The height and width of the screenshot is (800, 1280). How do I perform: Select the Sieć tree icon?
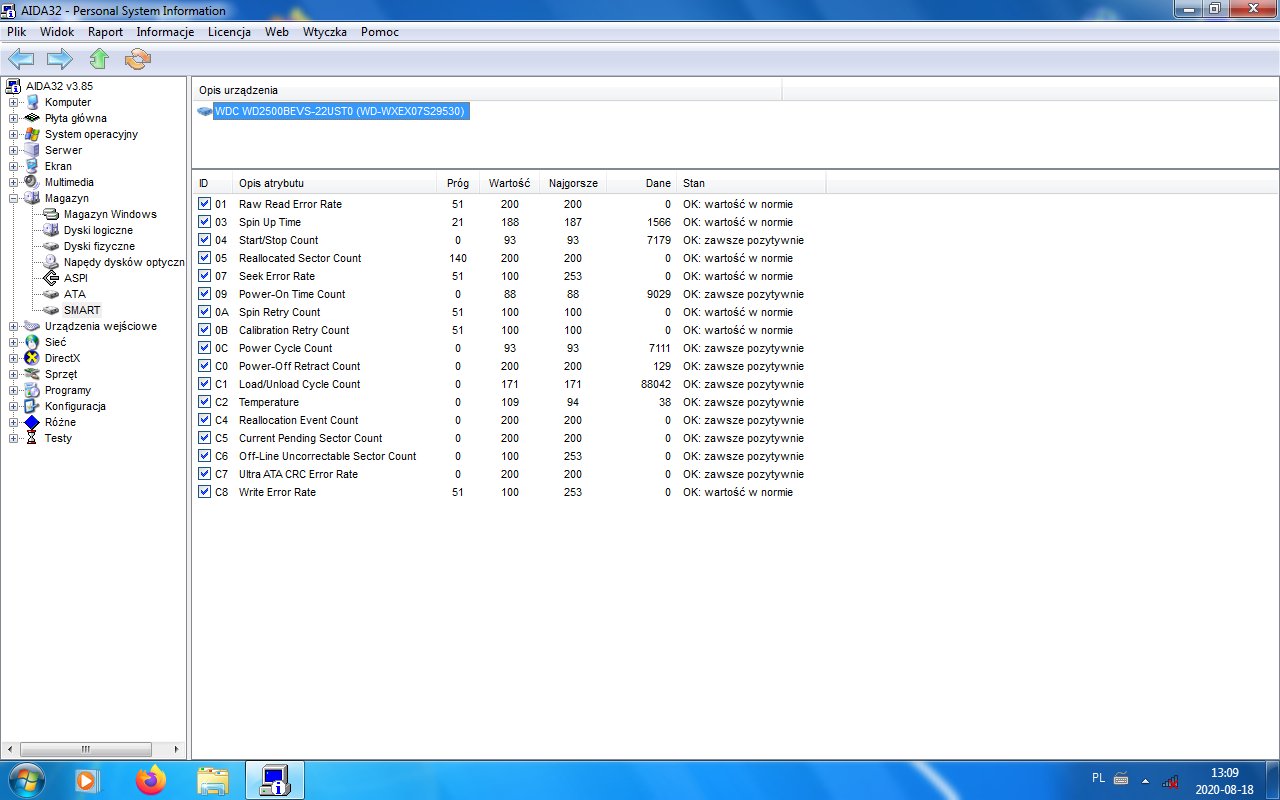(32, 342)
